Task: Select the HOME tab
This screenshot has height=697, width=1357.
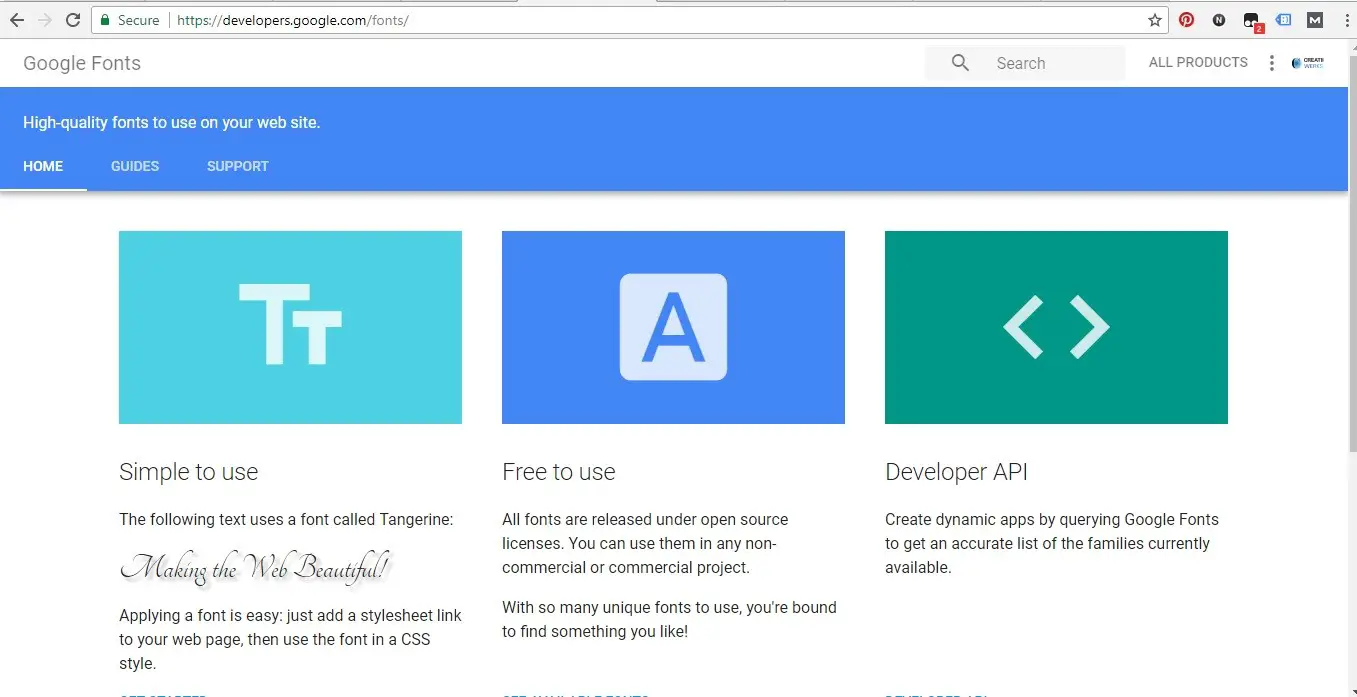Action: [43, 166]
